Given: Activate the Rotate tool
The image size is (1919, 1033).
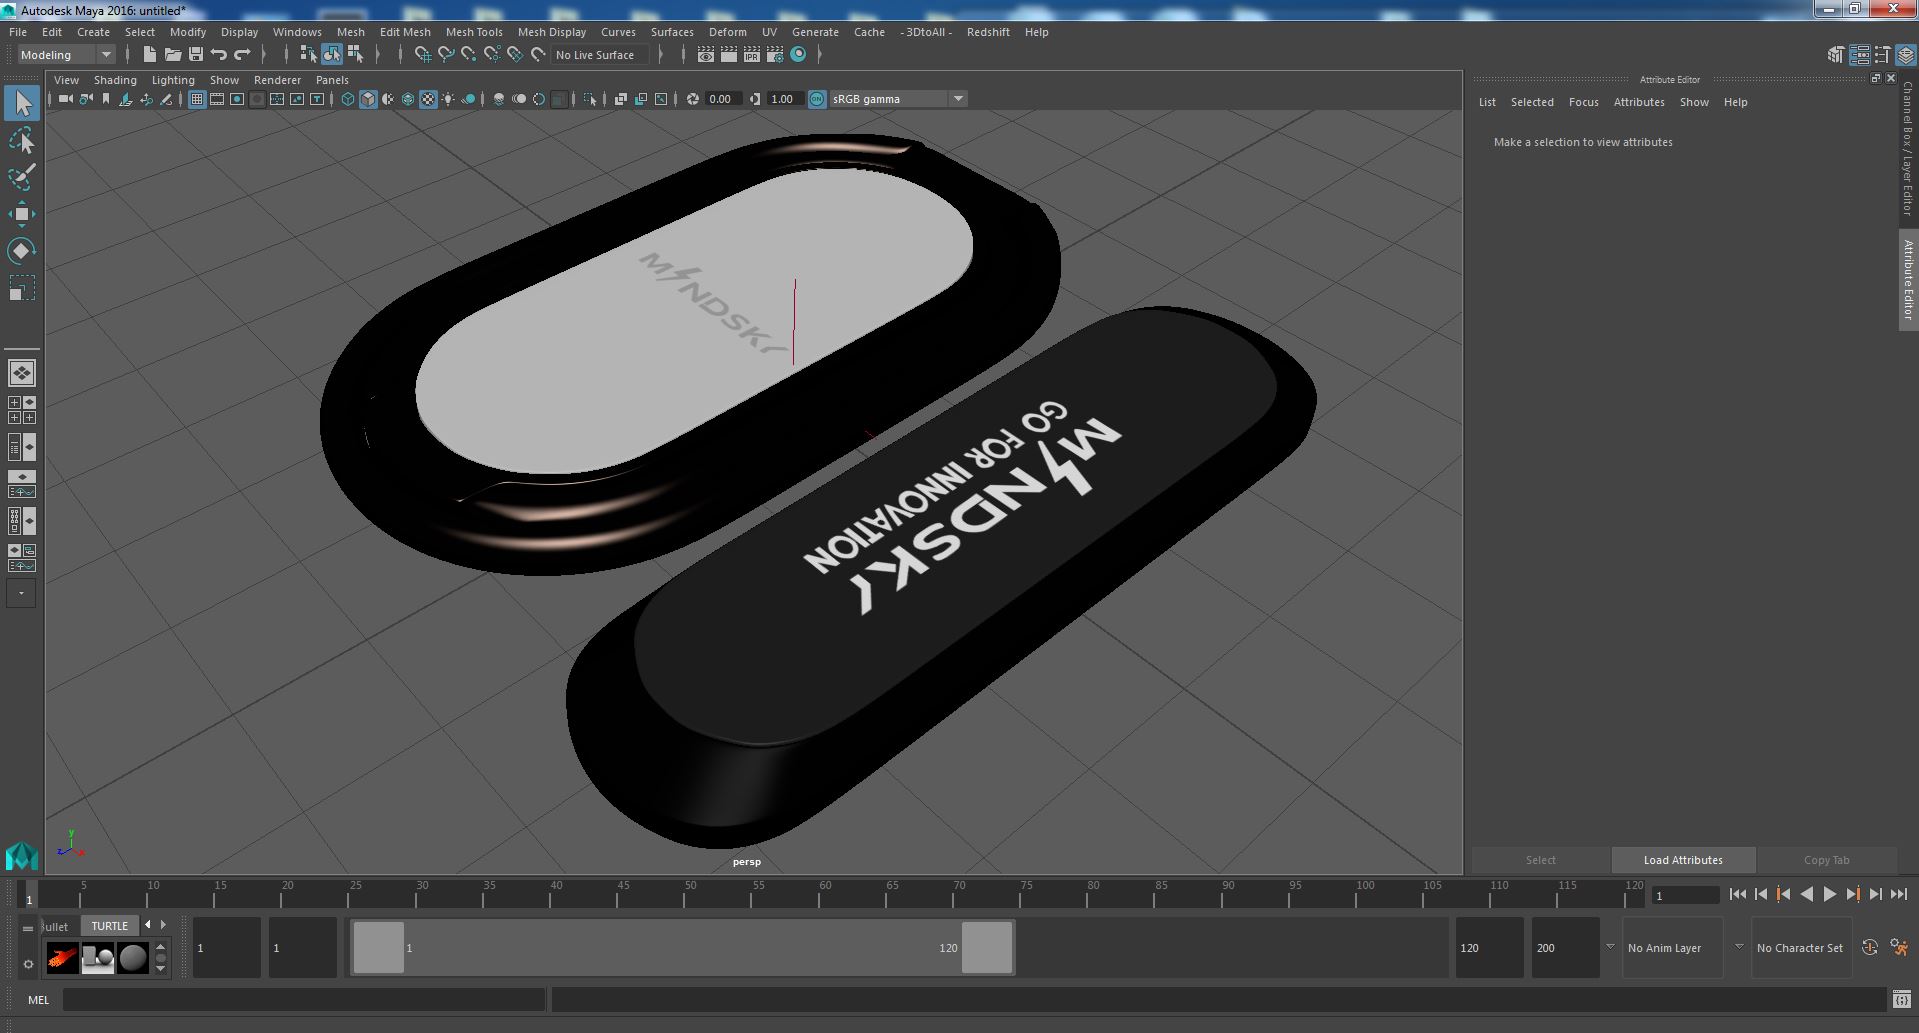Looking at the screenshot, I should coord(22,251).
